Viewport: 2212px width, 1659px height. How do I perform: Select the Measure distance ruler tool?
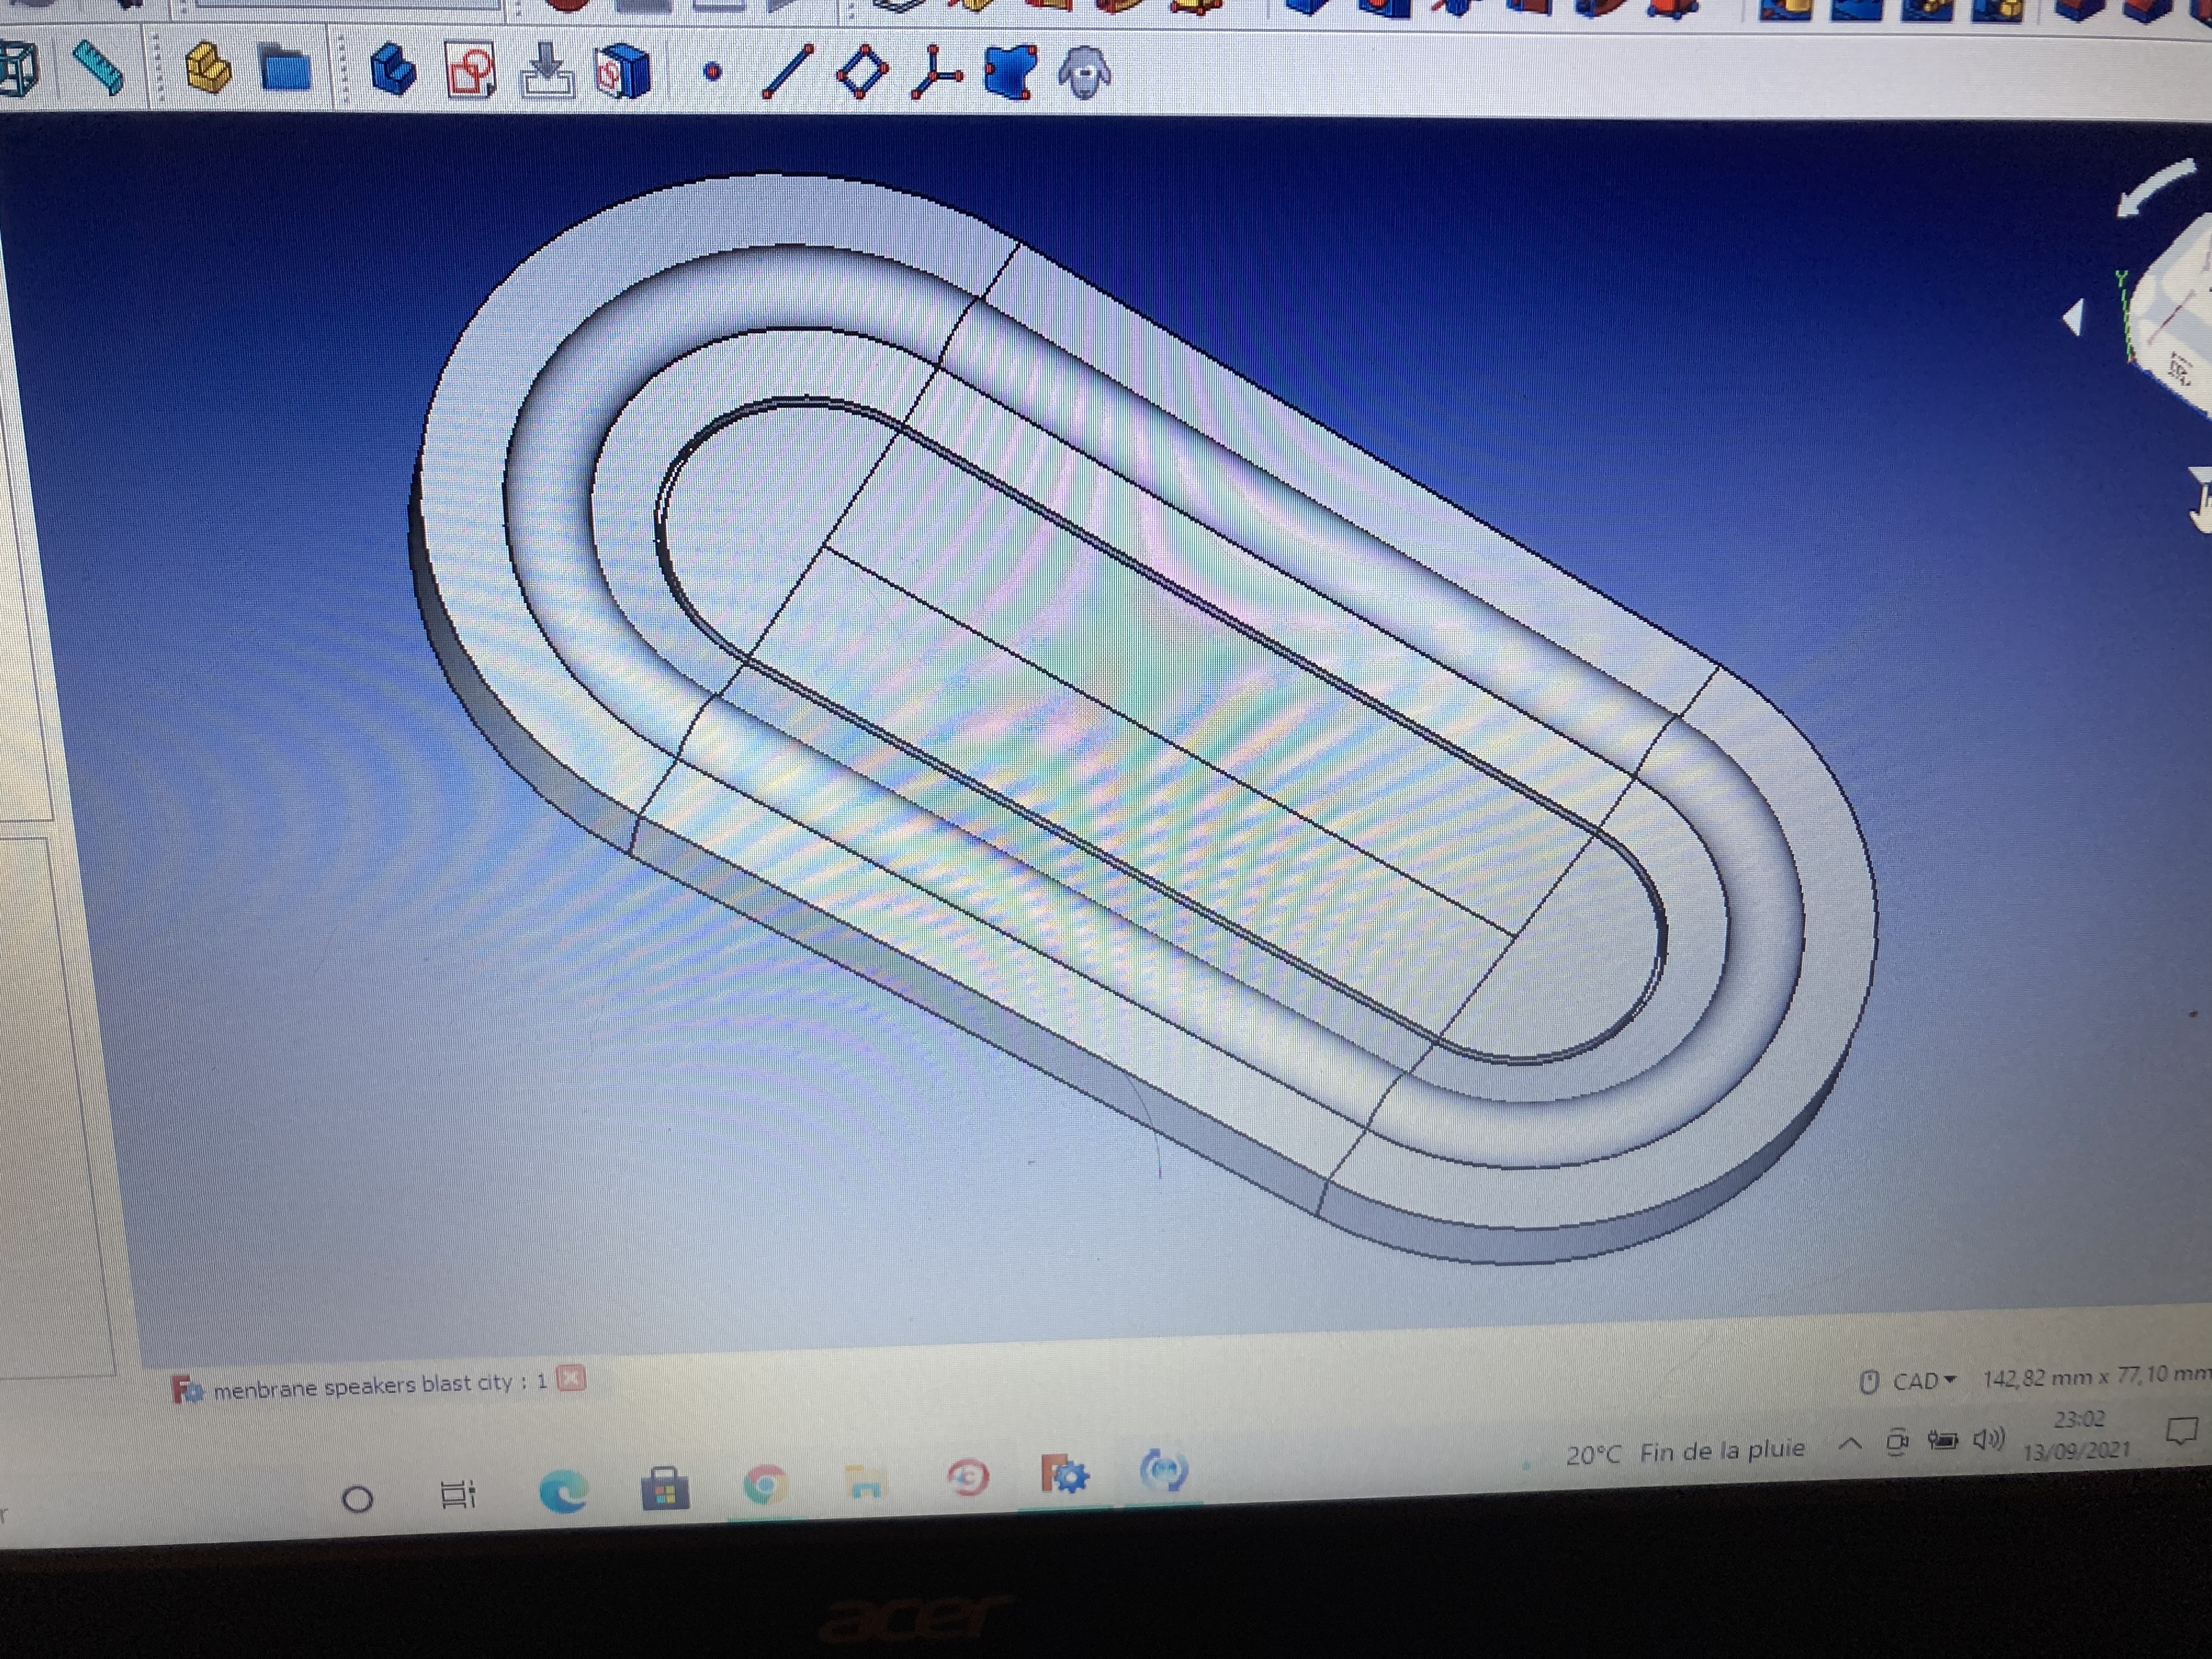[x=99, y=68]
